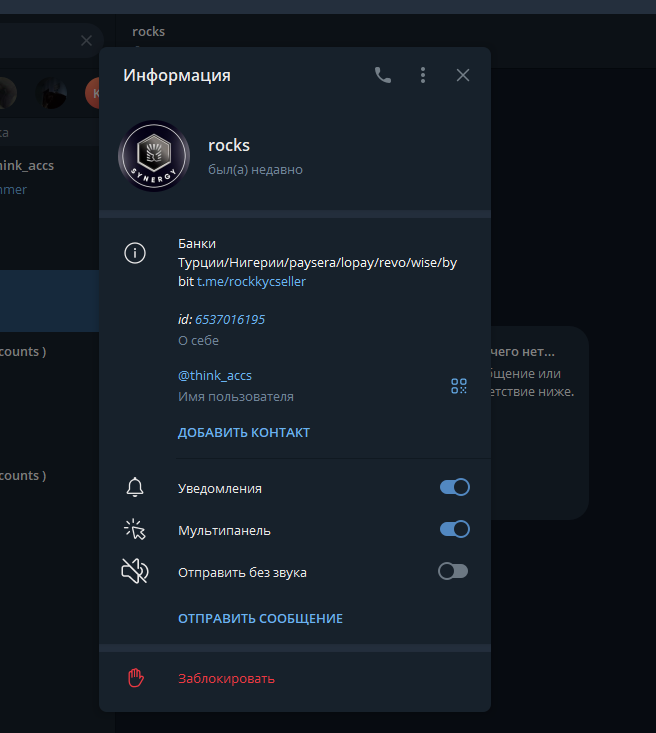Click ОТПРАВИТЬ СООБЩЕНИЕ button
Viewport: 656px width, 733px height.
pyautogui.click(x=260, y=618)
